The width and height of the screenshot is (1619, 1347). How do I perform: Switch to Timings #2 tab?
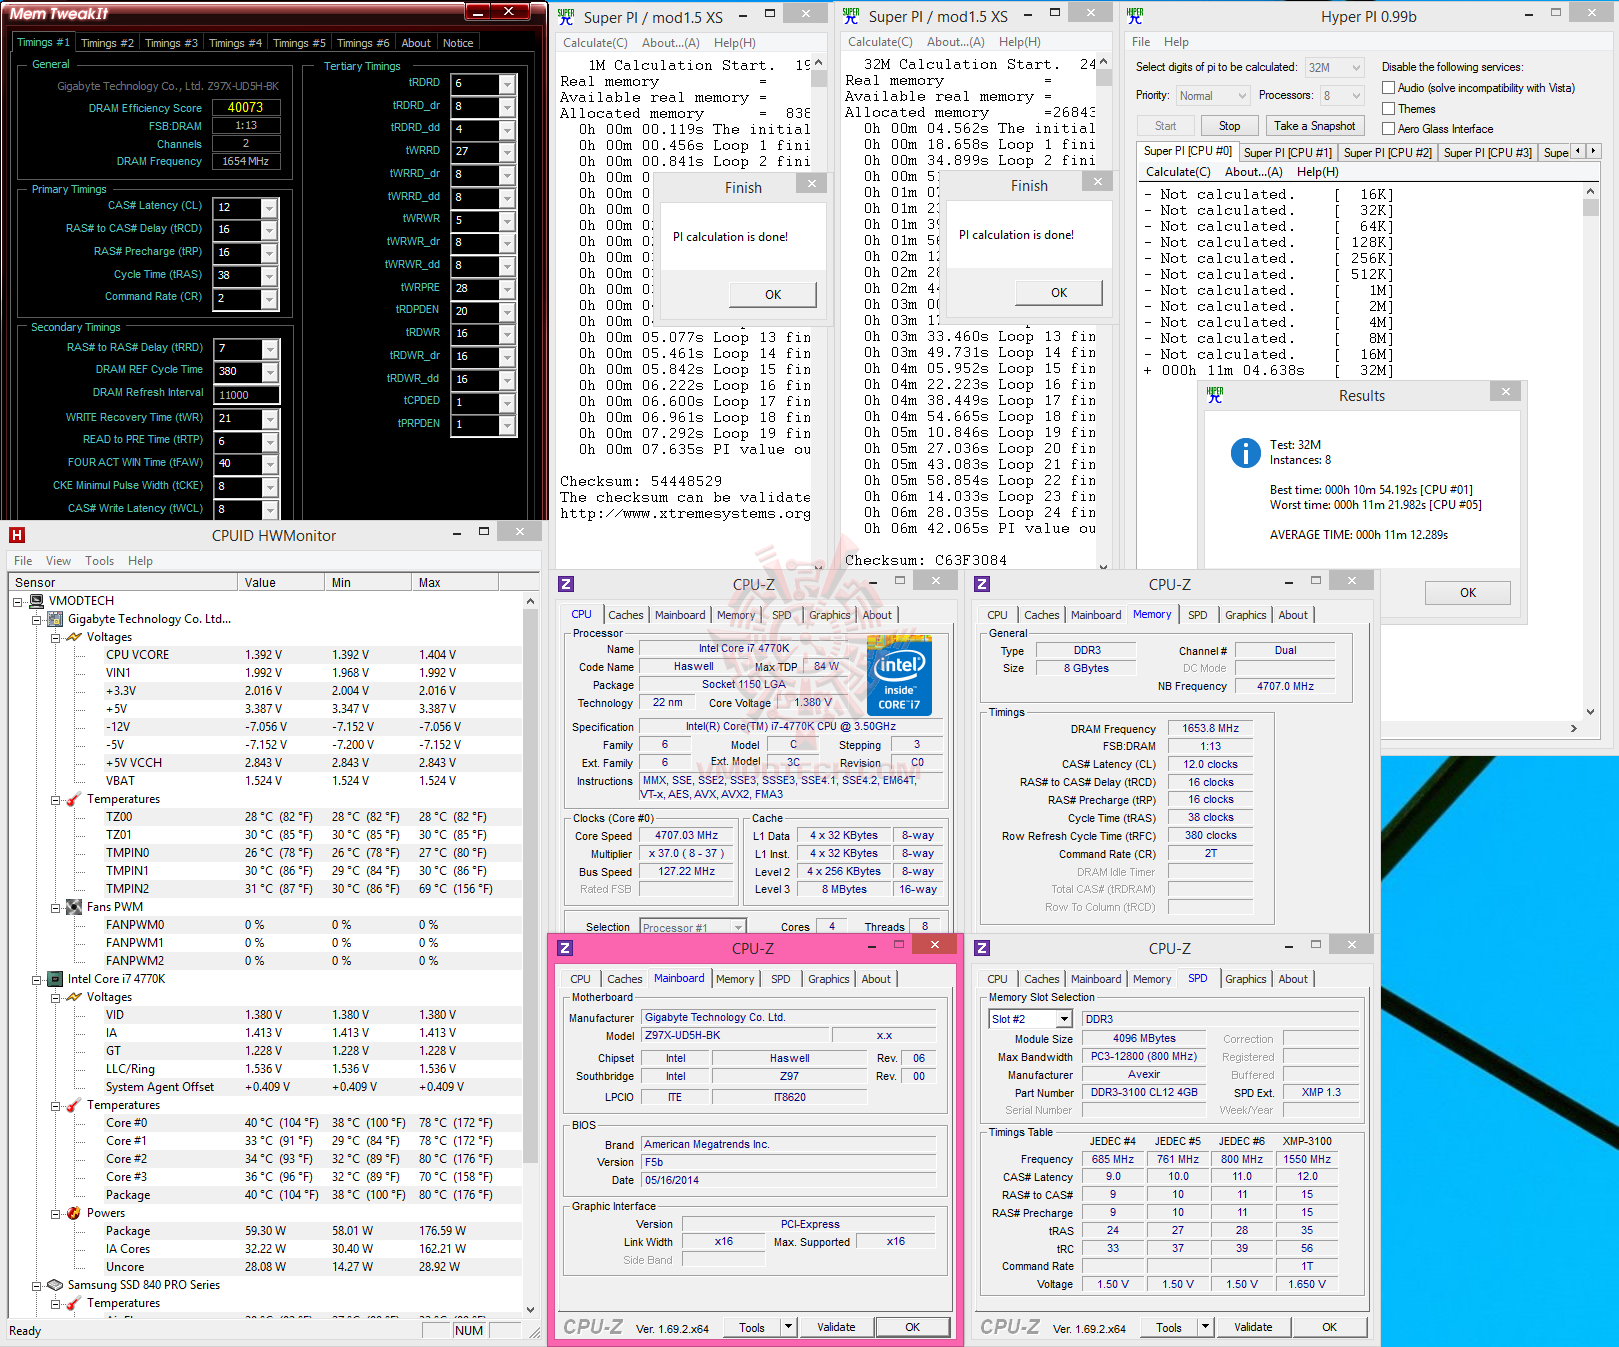[x=107, y=43]
